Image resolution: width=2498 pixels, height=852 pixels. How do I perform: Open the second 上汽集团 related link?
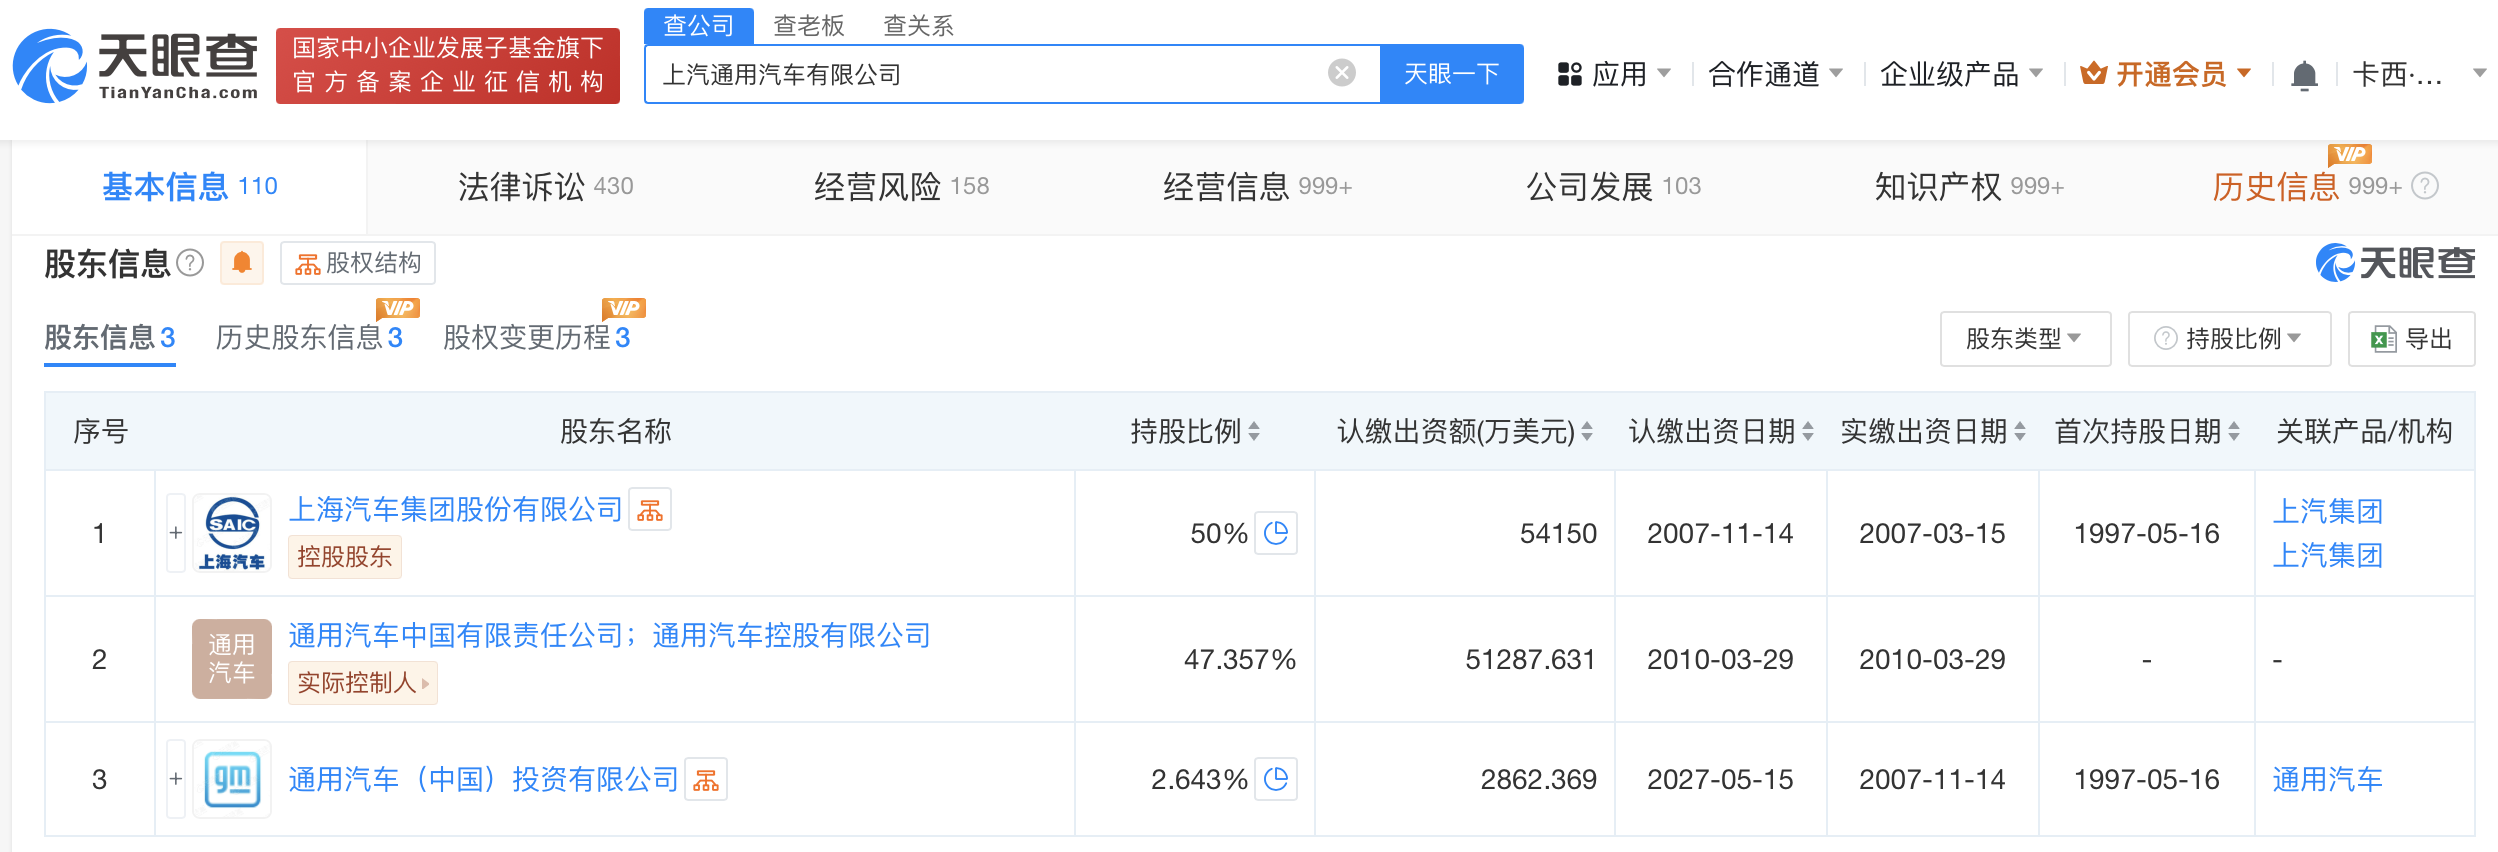[2328, 555]
